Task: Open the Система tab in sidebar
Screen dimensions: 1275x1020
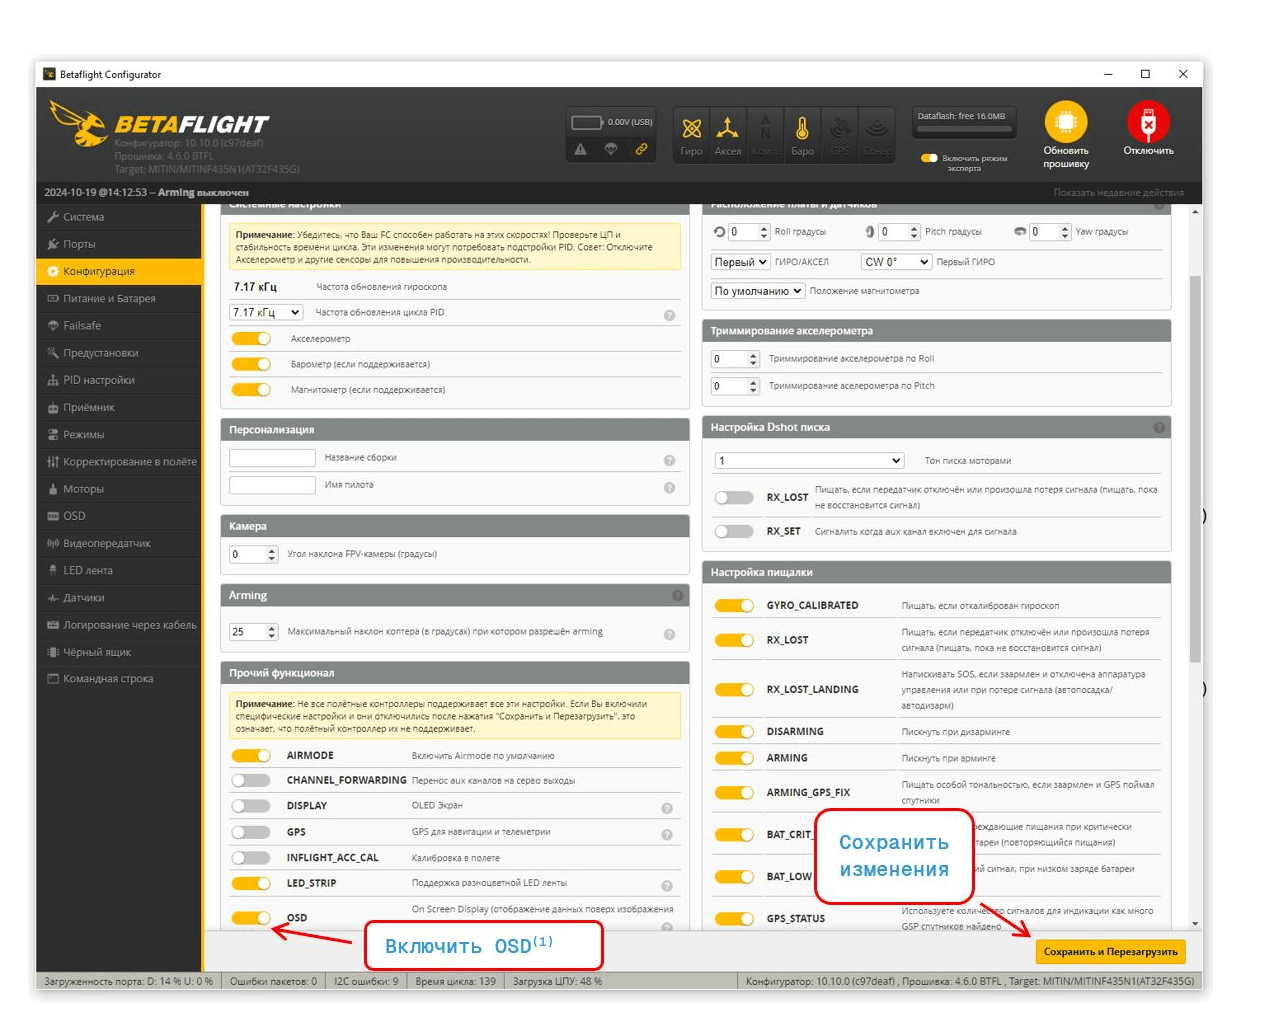Action: coord(119,217)
